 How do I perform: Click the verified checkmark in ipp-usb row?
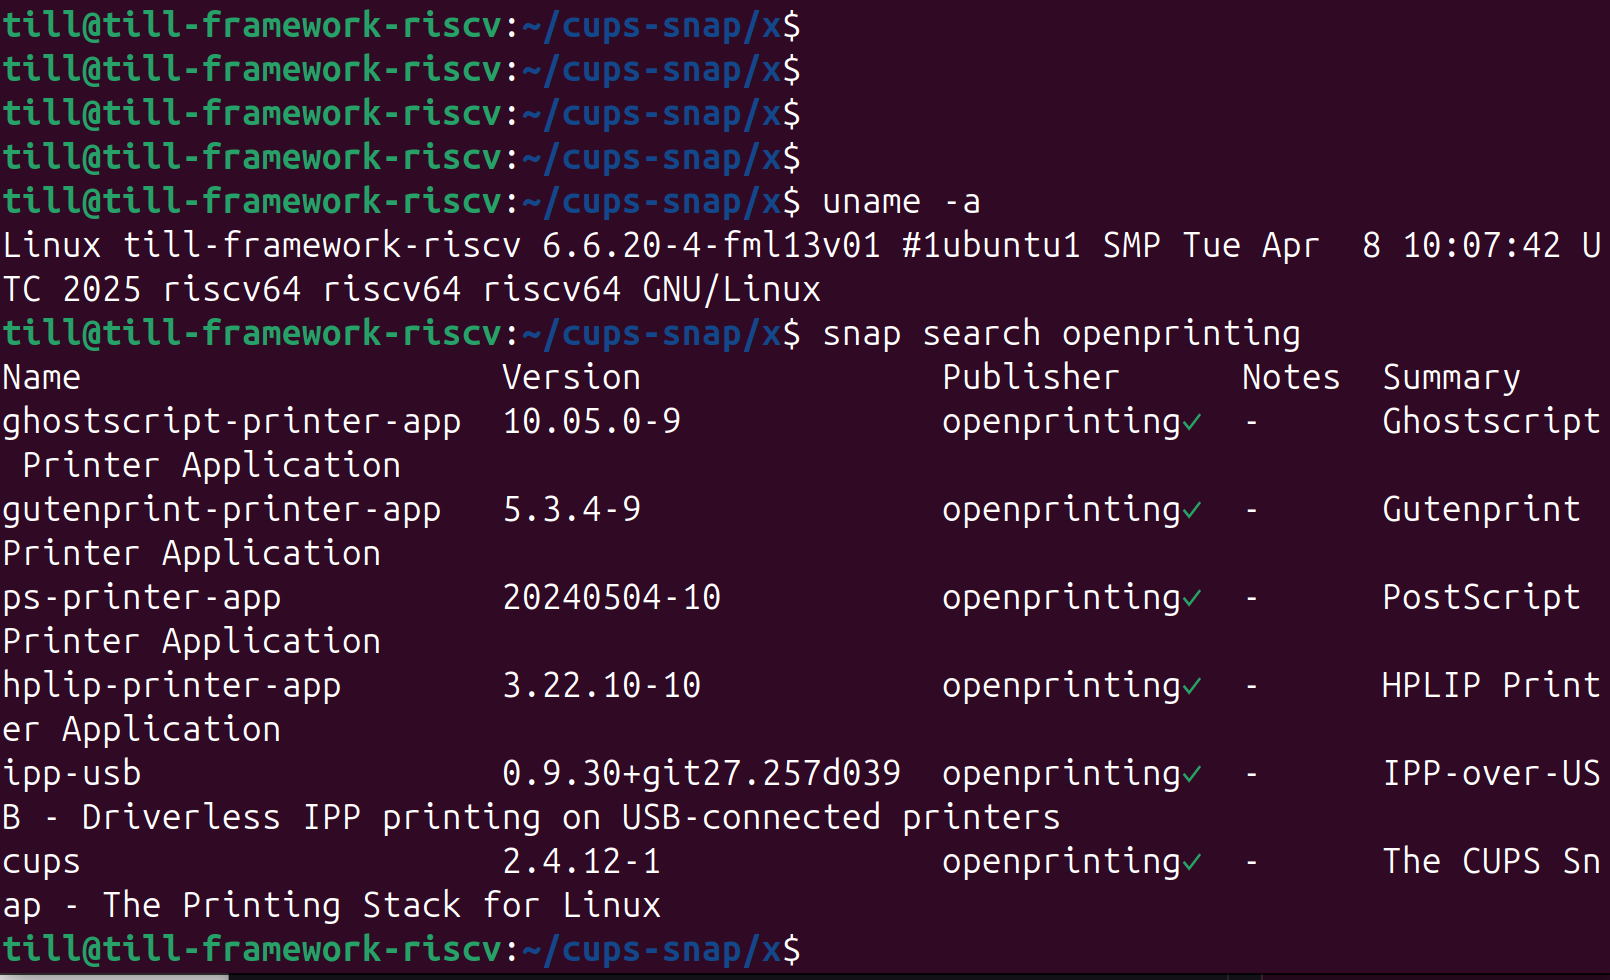pos(1192,775)
